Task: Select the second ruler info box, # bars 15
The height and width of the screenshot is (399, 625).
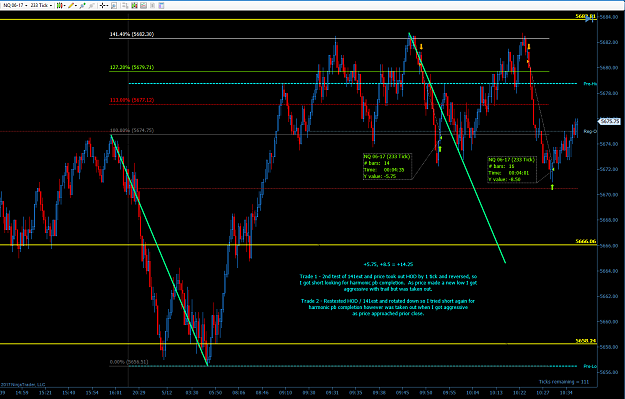Action: [x=512, y=169]
